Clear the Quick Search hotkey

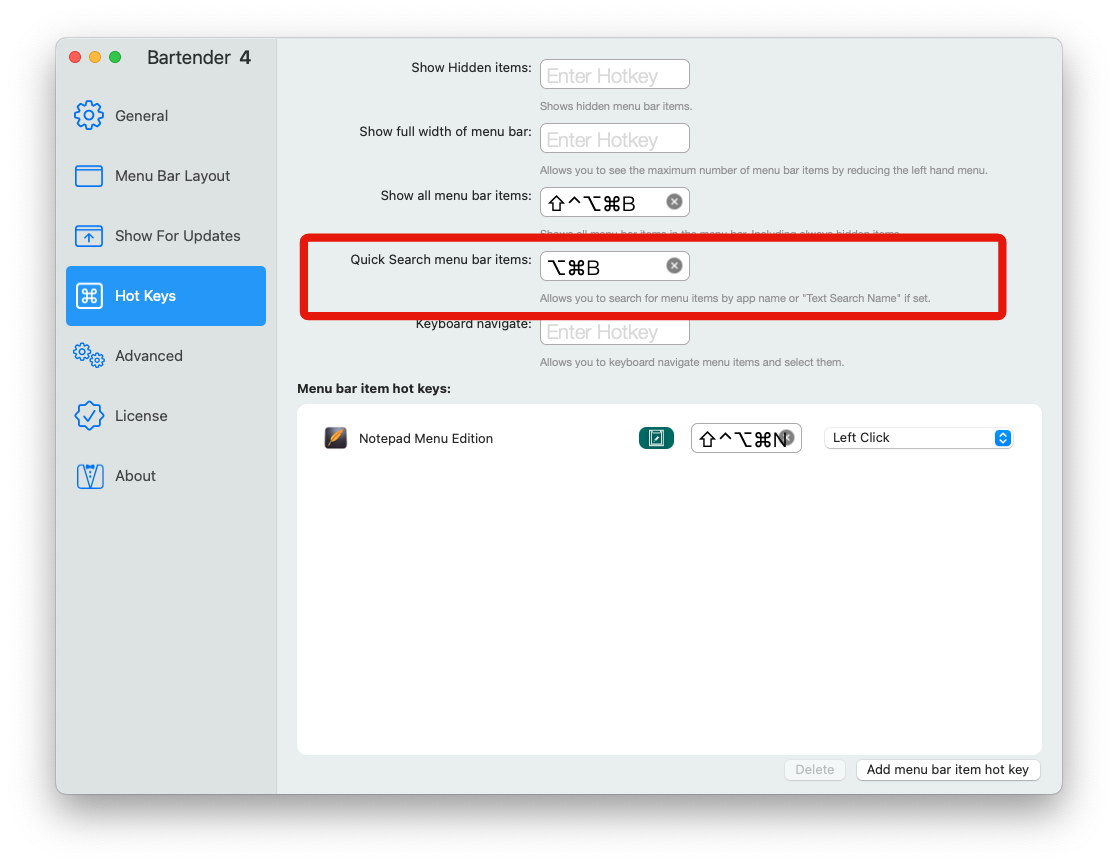coord(674,266)
